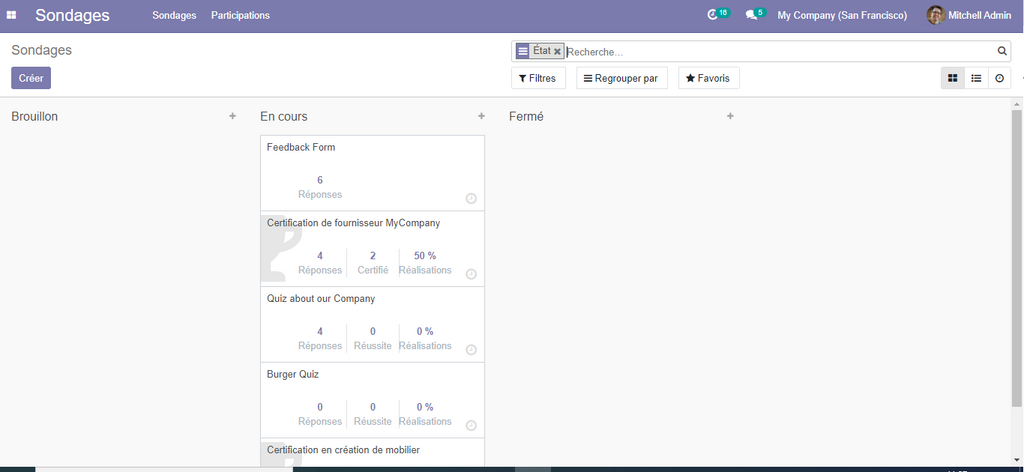This screenshot has width=1024, height=472.
Task: Focus the Recherche search field
Action: pyautogui.click(x=780, y=51)
